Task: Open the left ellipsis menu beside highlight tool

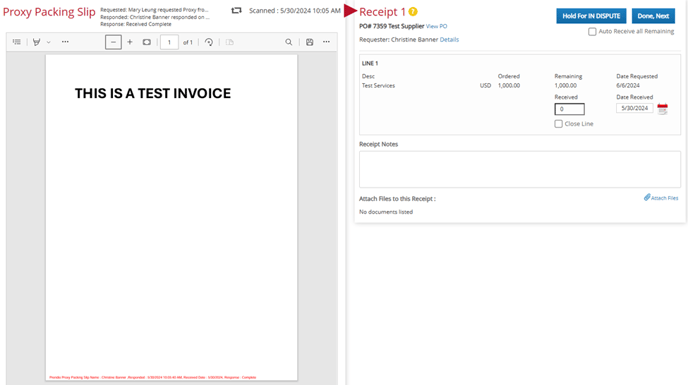Action: pyautogui.click(x=65, y=42)
